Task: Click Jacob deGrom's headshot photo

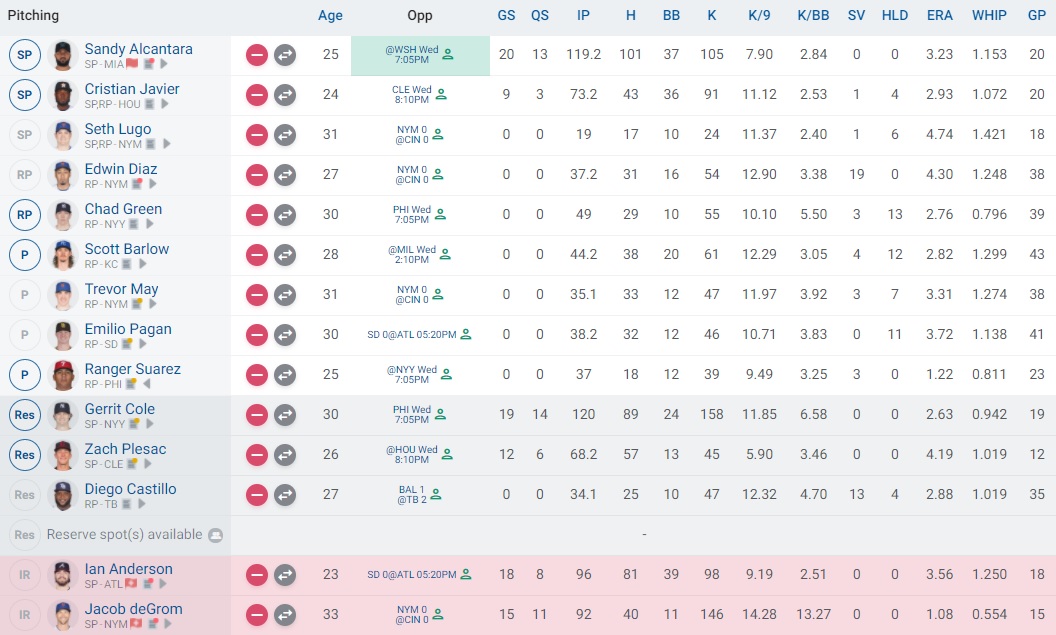Action: pyautogui.click(x=63, y=615)
